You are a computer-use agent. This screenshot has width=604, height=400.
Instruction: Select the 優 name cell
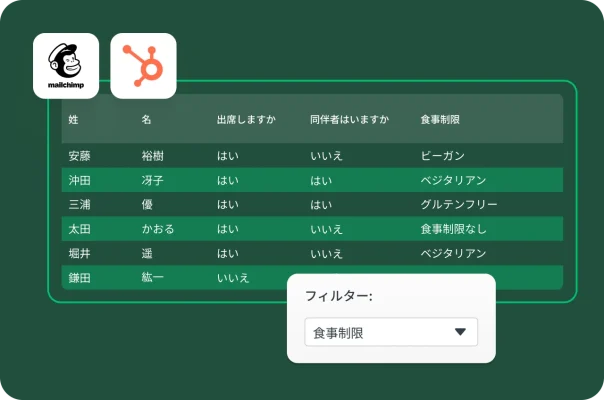point(147,204)
